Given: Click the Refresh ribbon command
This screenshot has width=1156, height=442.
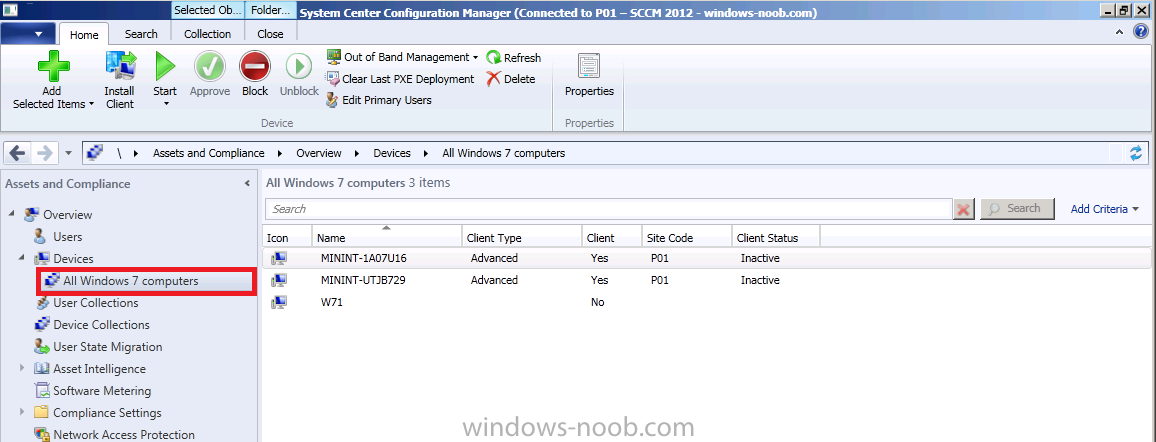Looking at the screenshot, I should tap(513, 57).
